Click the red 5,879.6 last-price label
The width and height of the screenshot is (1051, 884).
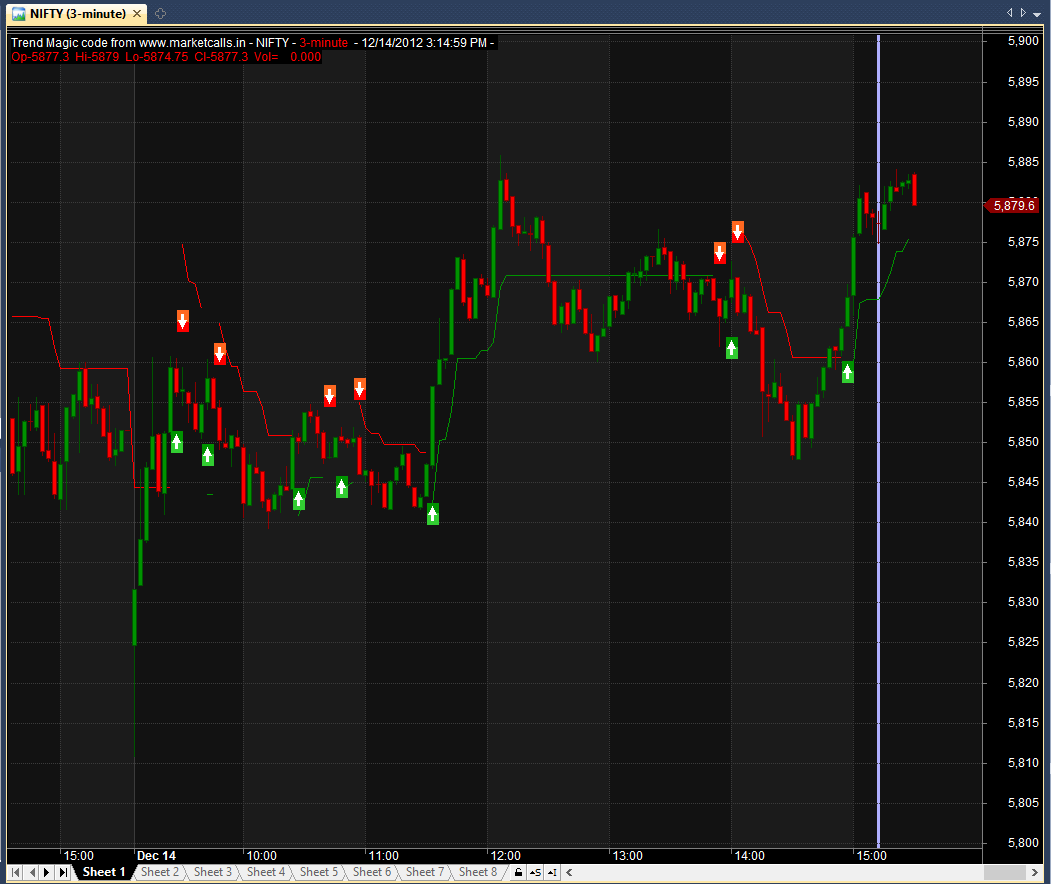[1013, 206]
